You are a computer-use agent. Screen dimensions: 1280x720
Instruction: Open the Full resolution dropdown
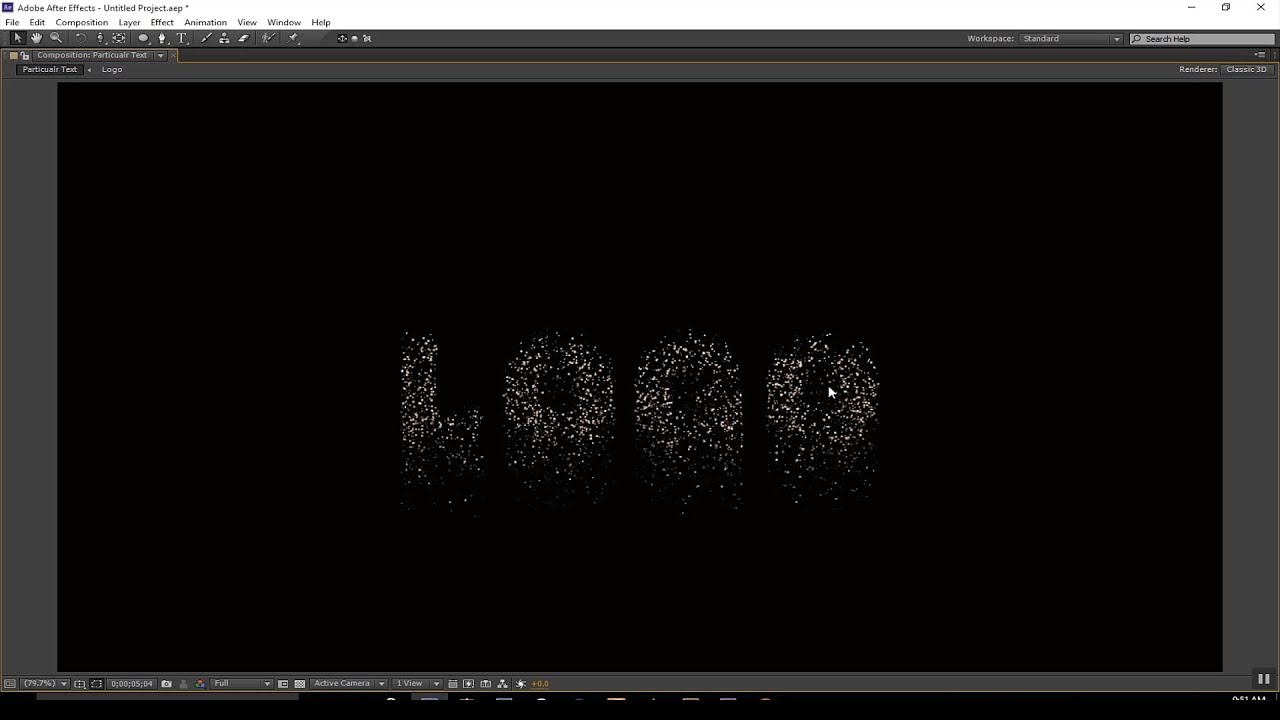[241, 684]
